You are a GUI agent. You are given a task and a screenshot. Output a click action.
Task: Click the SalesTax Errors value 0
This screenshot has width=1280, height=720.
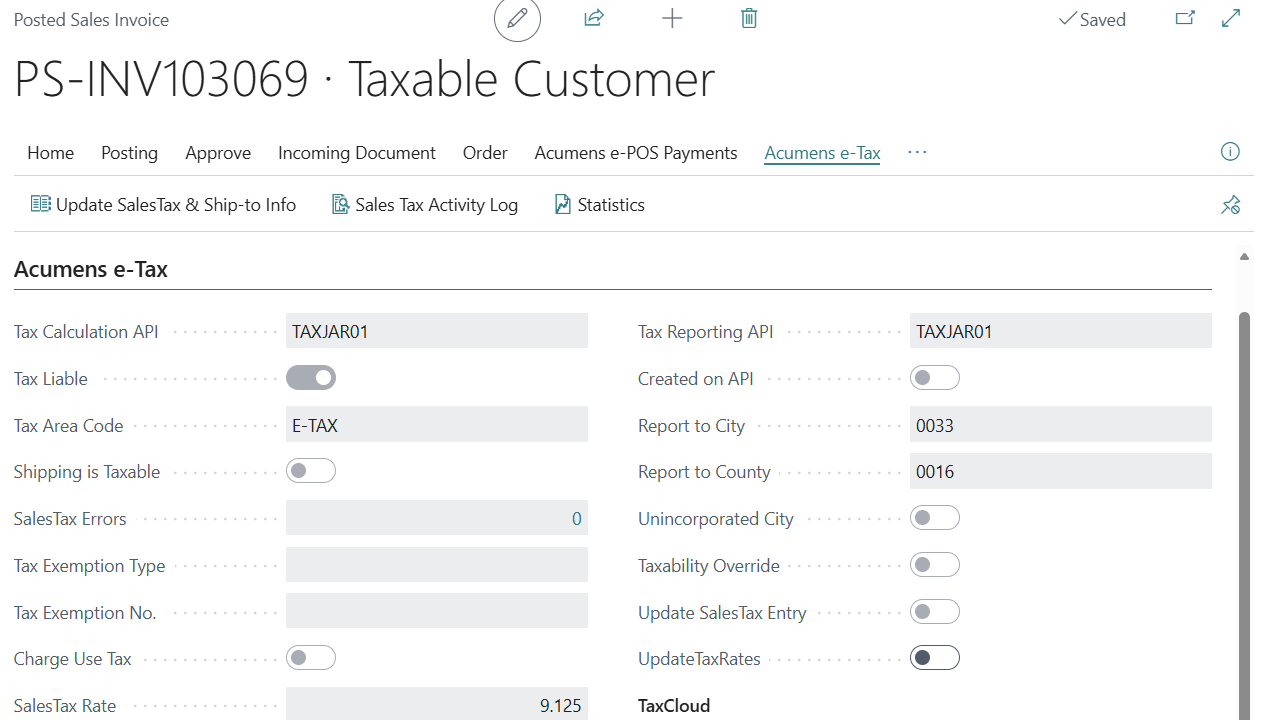[576, 519]
